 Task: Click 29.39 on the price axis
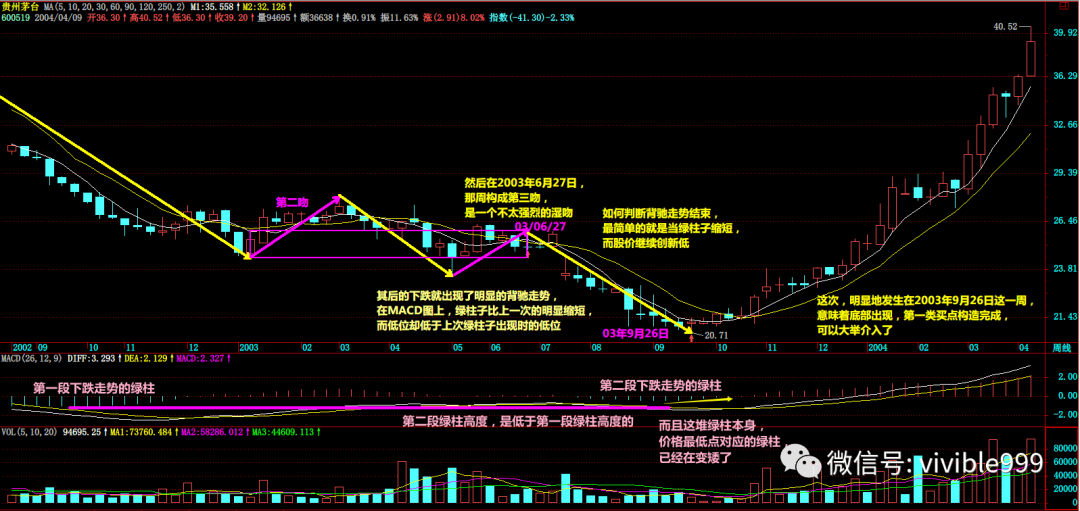1064,173
